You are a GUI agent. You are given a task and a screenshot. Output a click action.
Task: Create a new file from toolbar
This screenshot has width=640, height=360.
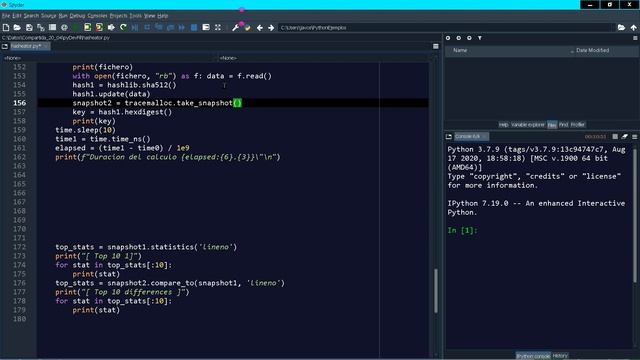click(x=6, y=27)
